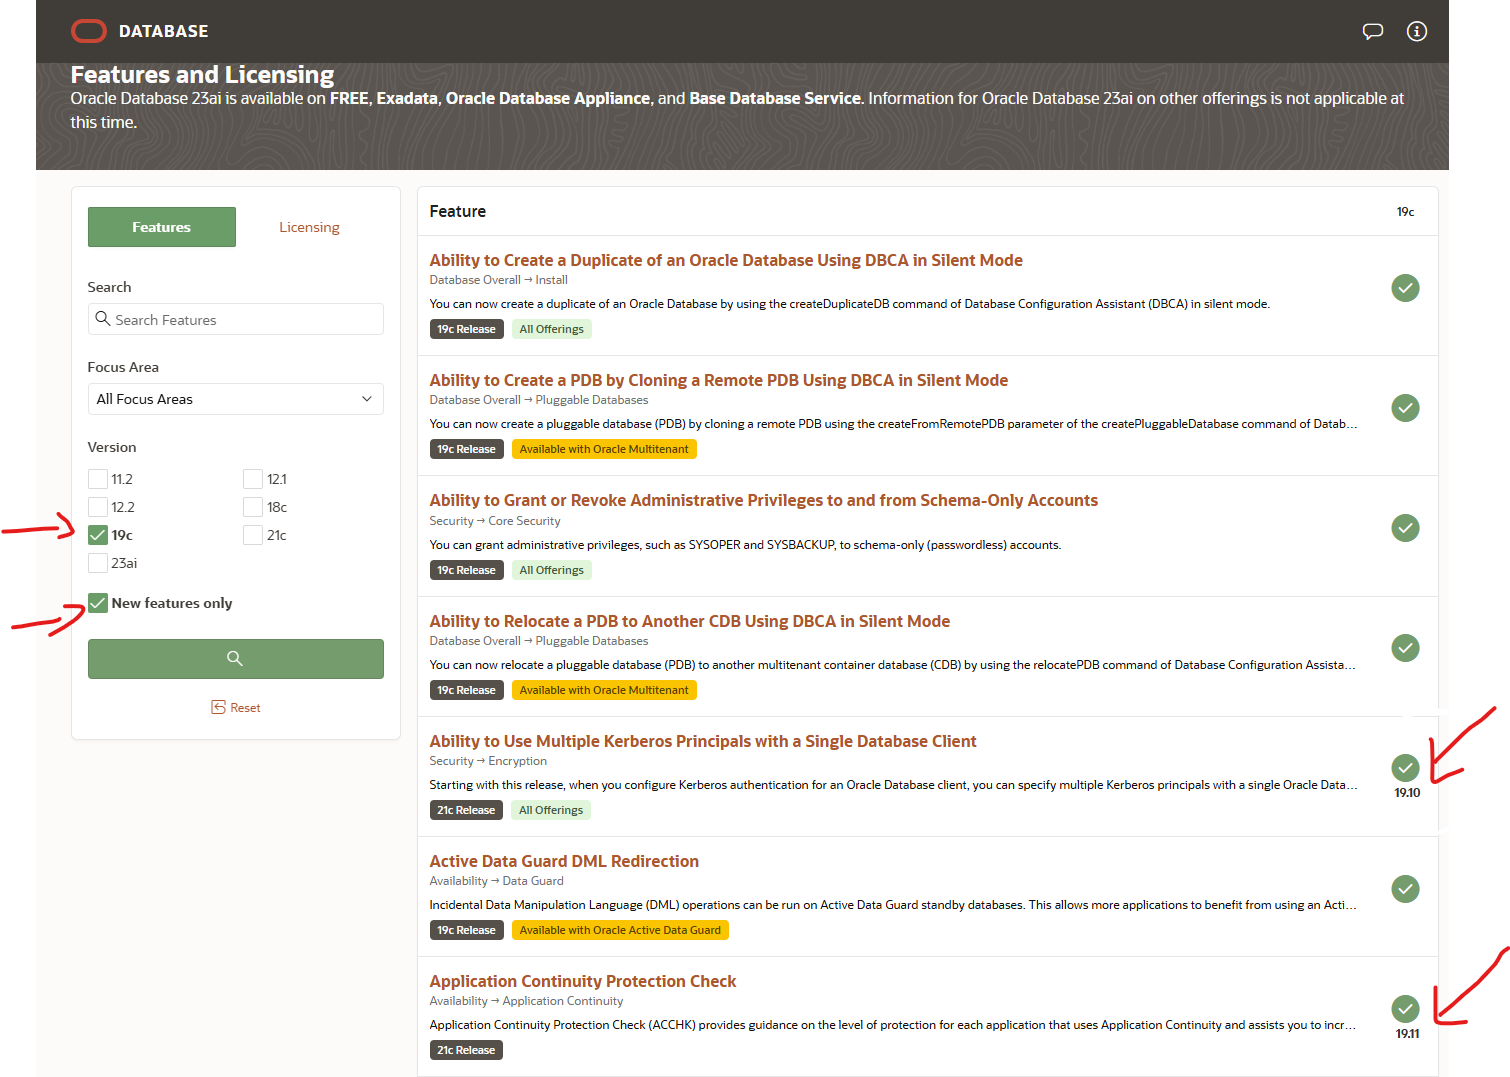This screenshot has height=1077, width=1510.
Task: Open Create a PDB by Cloning Remote PDB link
Action: (719, 380)
